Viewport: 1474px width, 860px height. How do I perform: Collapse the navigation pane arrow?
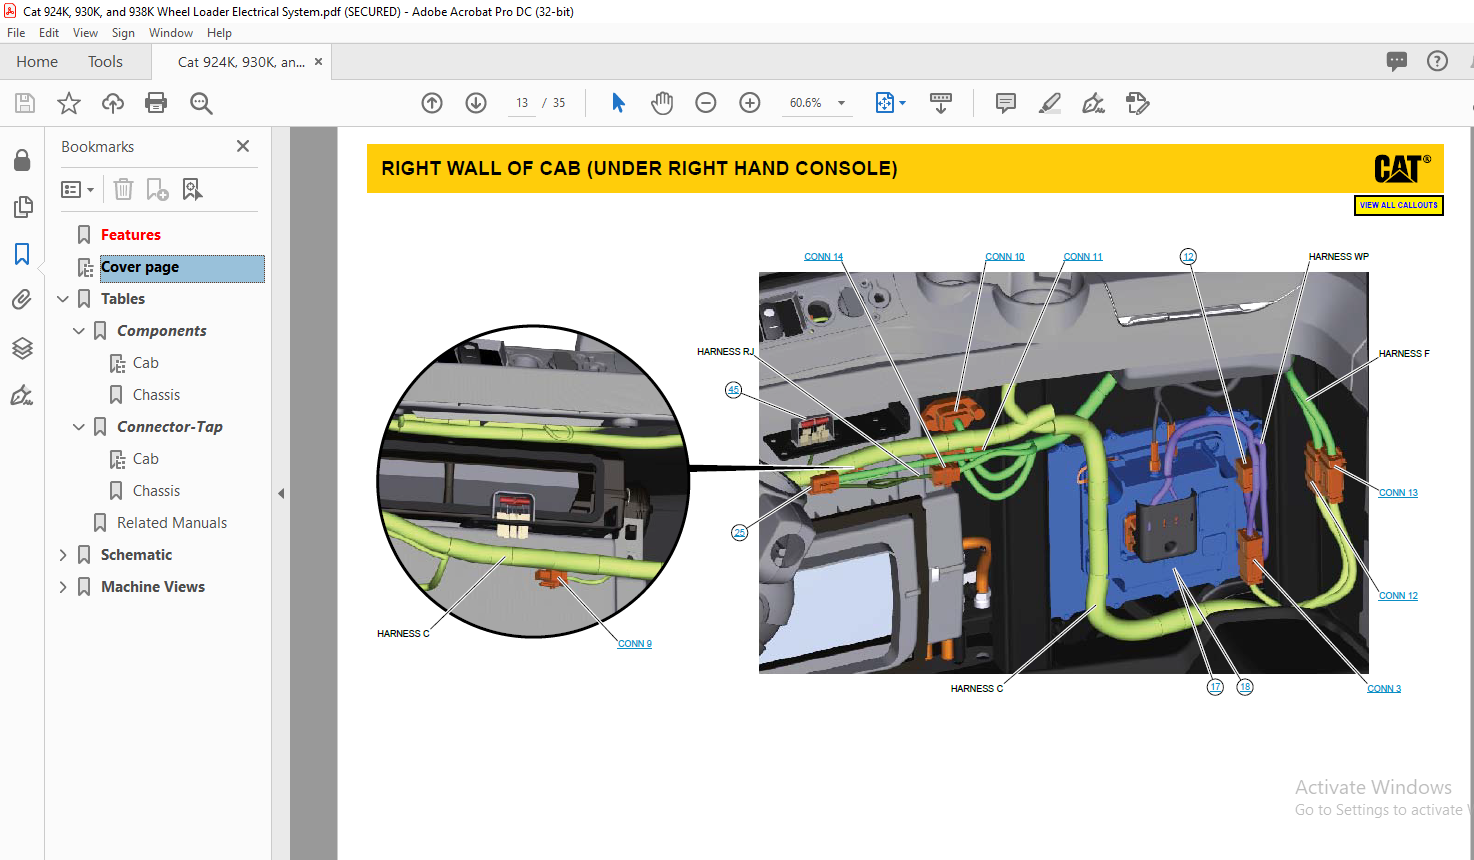click(281, 493)
